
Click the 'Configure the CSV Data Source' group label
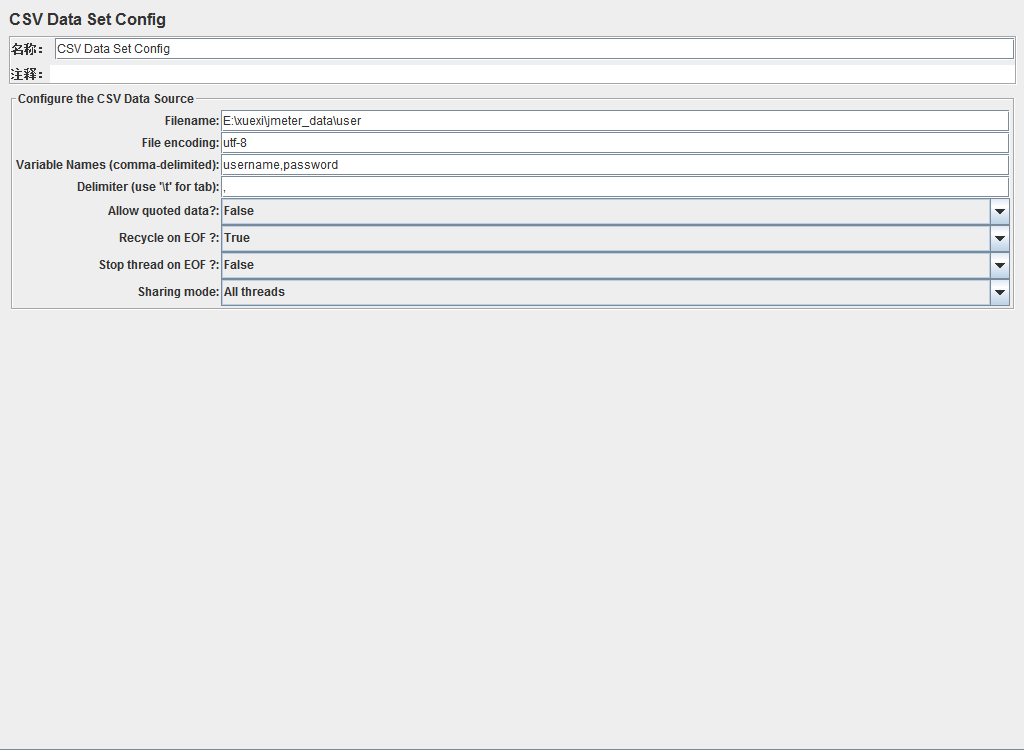click(106, 99)
